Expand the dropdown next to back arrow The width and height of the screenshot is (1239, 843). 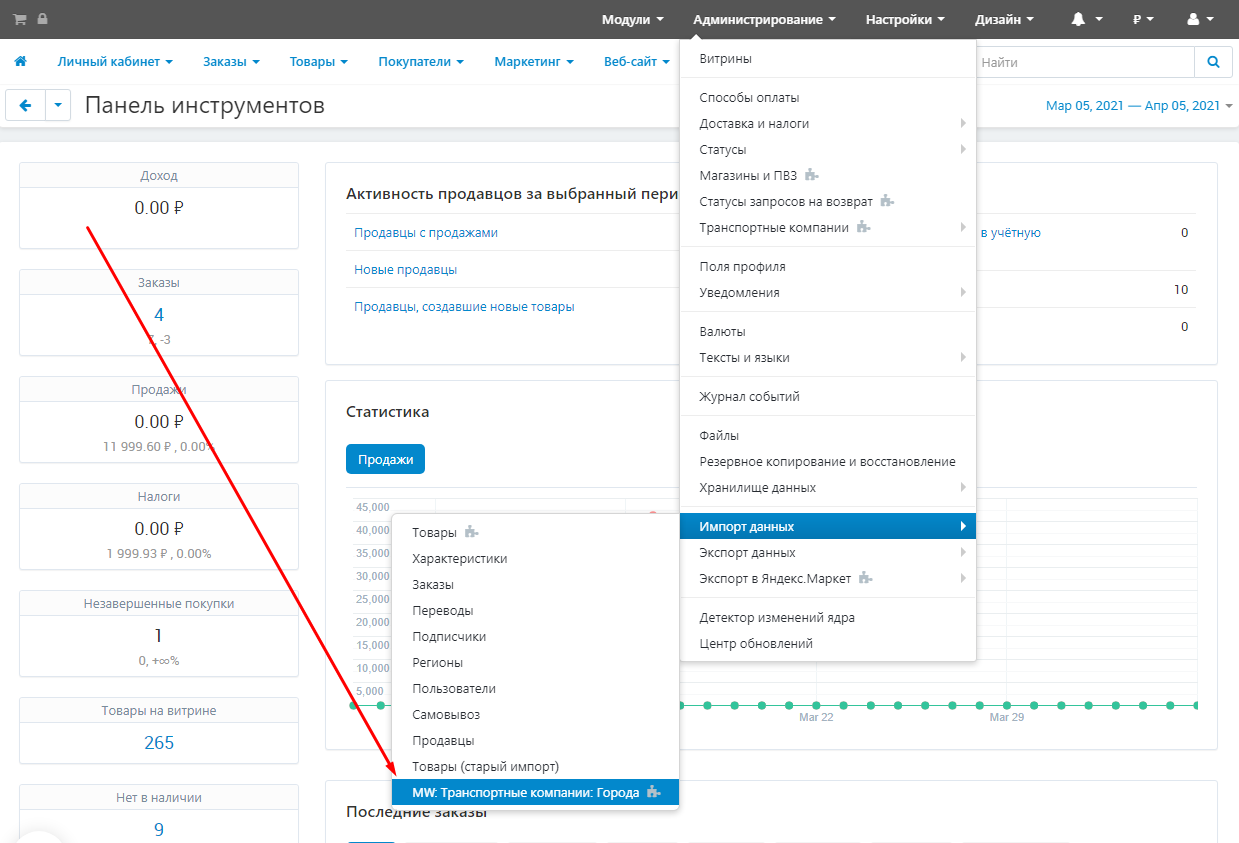click(x=58, y=105)
